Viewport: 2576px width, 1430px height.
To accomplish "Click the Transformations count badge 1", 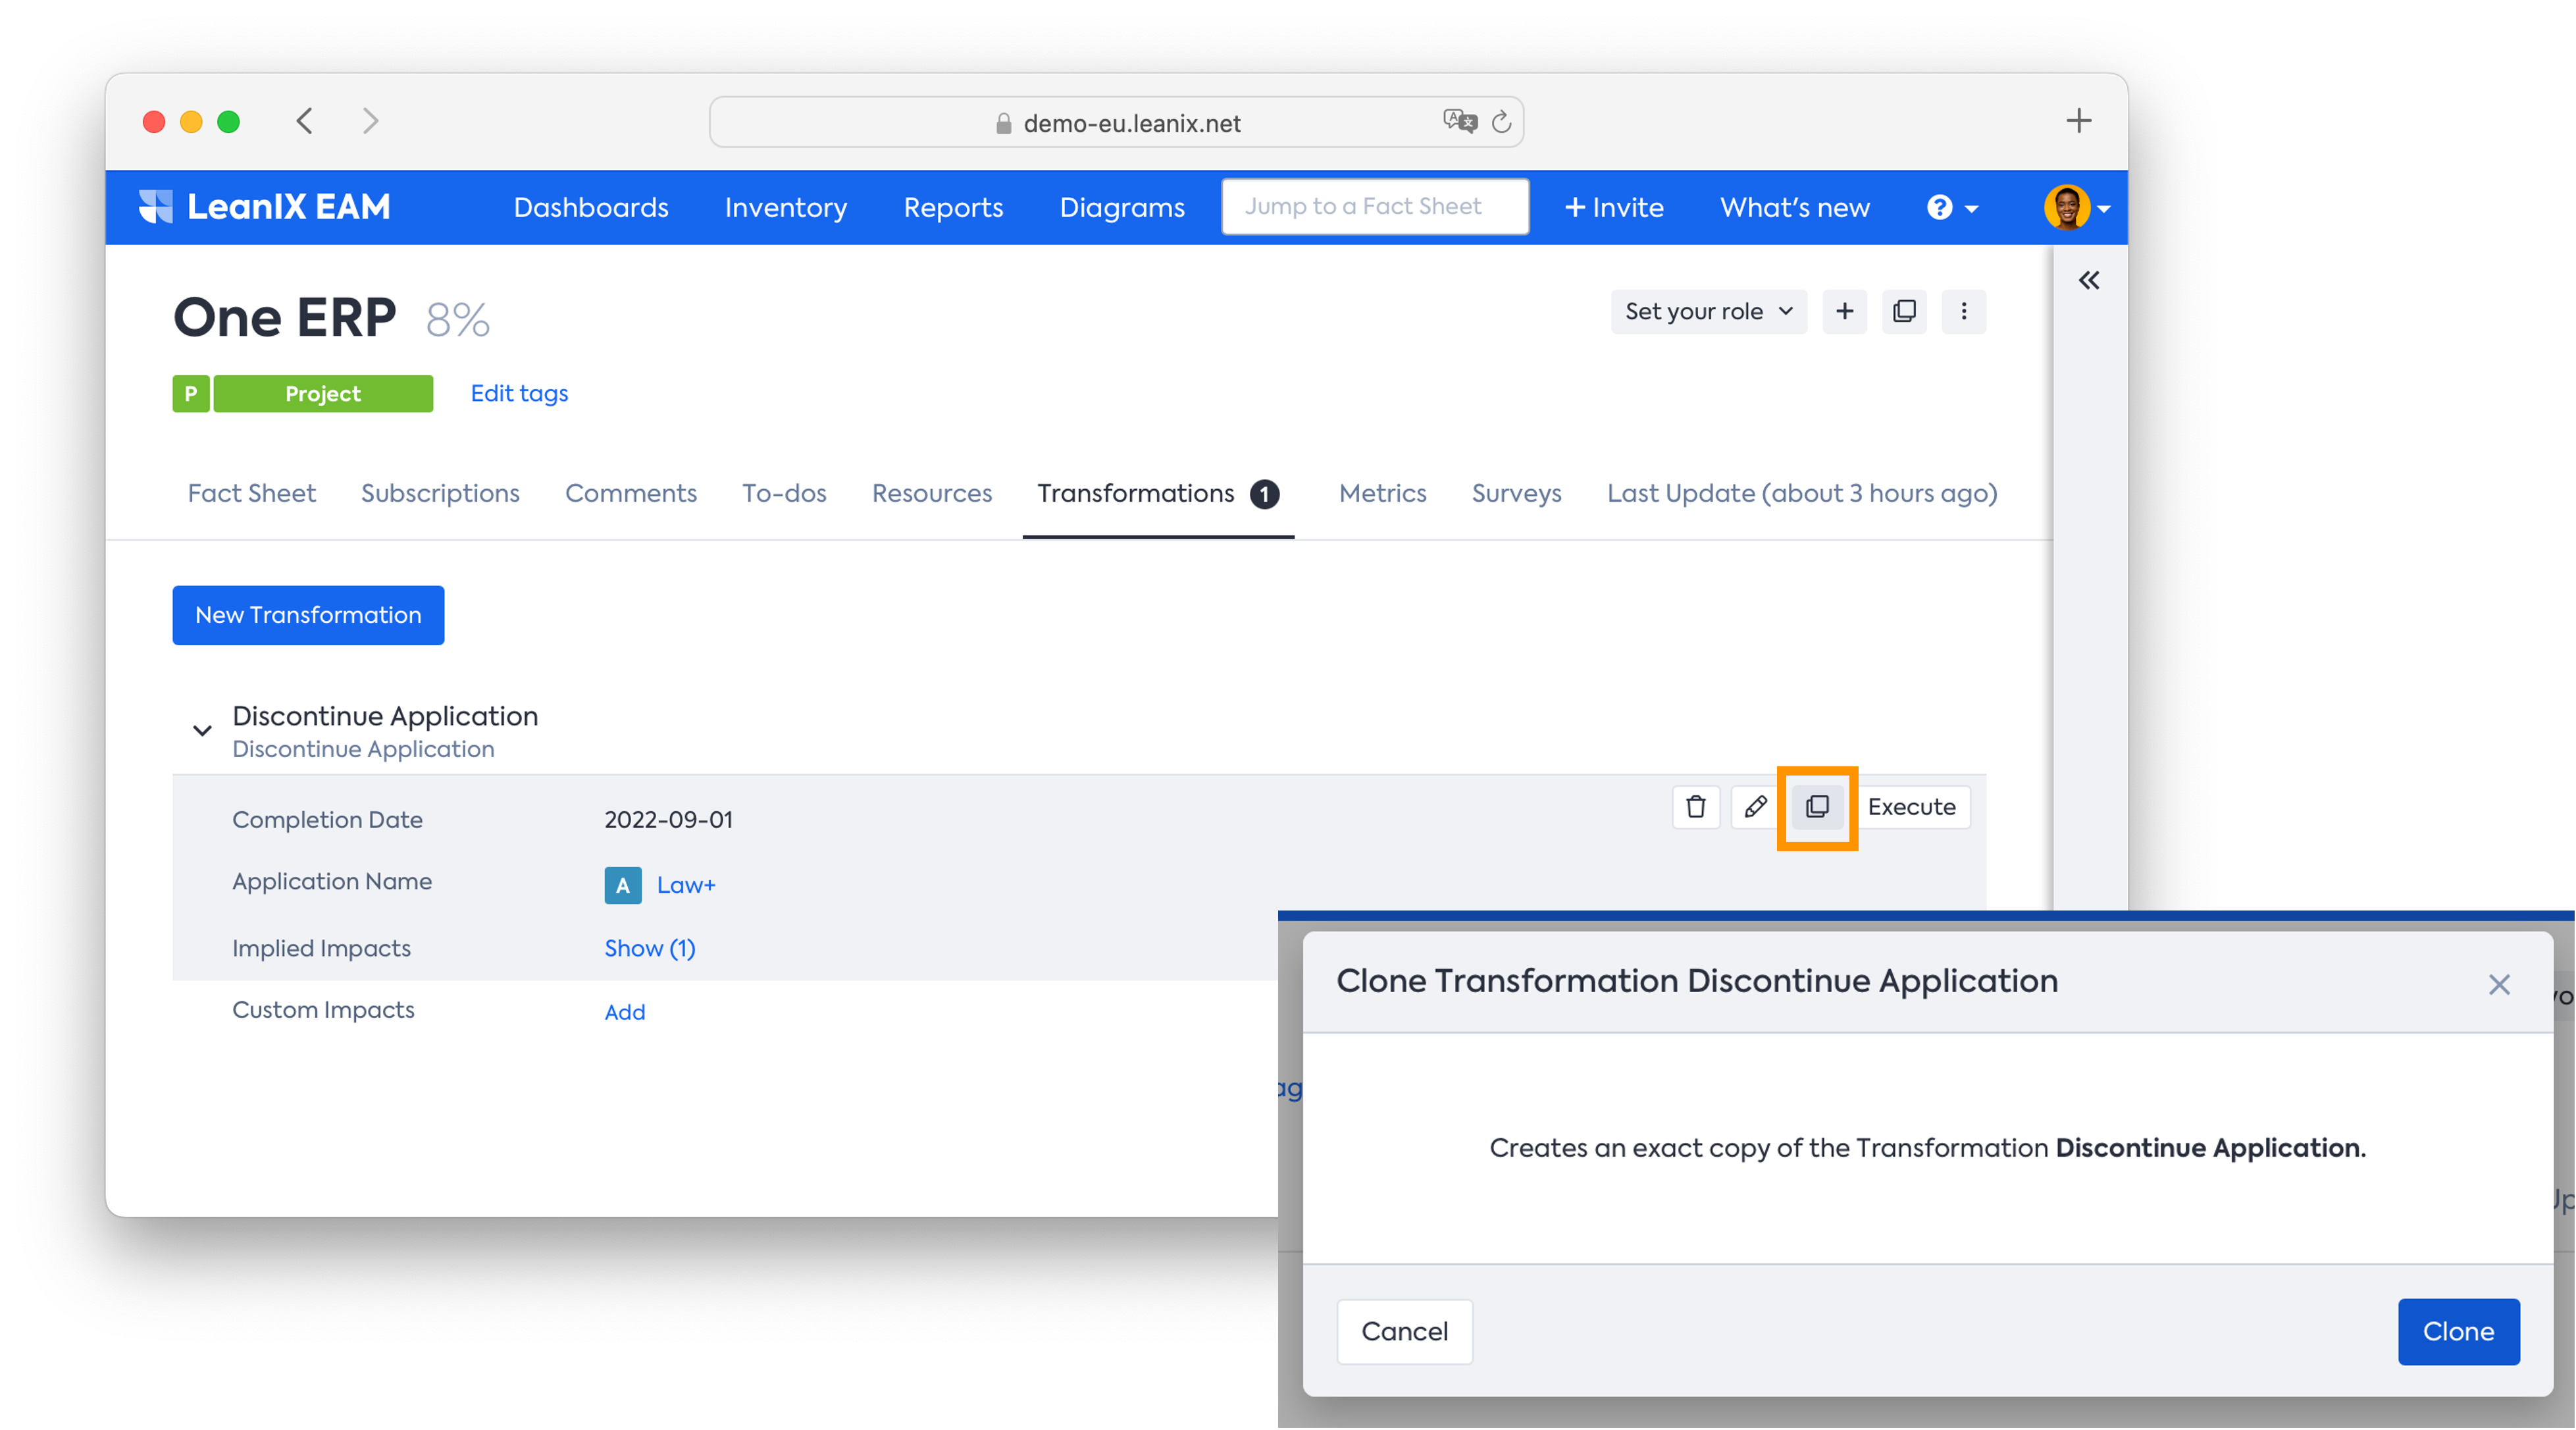I will (1264, 494).
